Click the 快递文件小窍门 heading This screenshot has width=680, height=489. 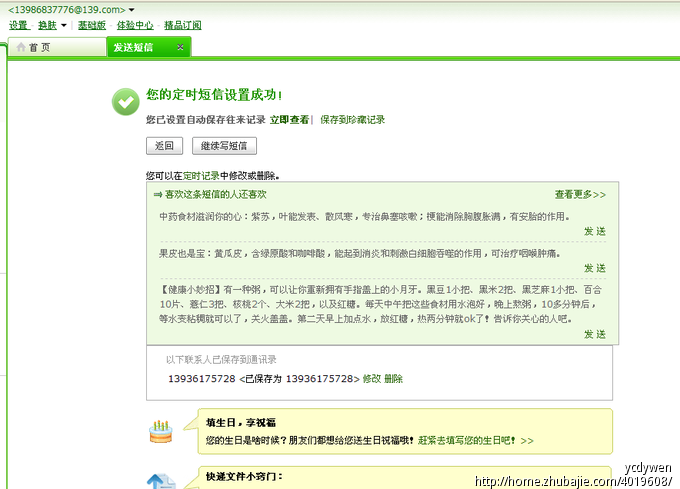(x=244, y=476)
